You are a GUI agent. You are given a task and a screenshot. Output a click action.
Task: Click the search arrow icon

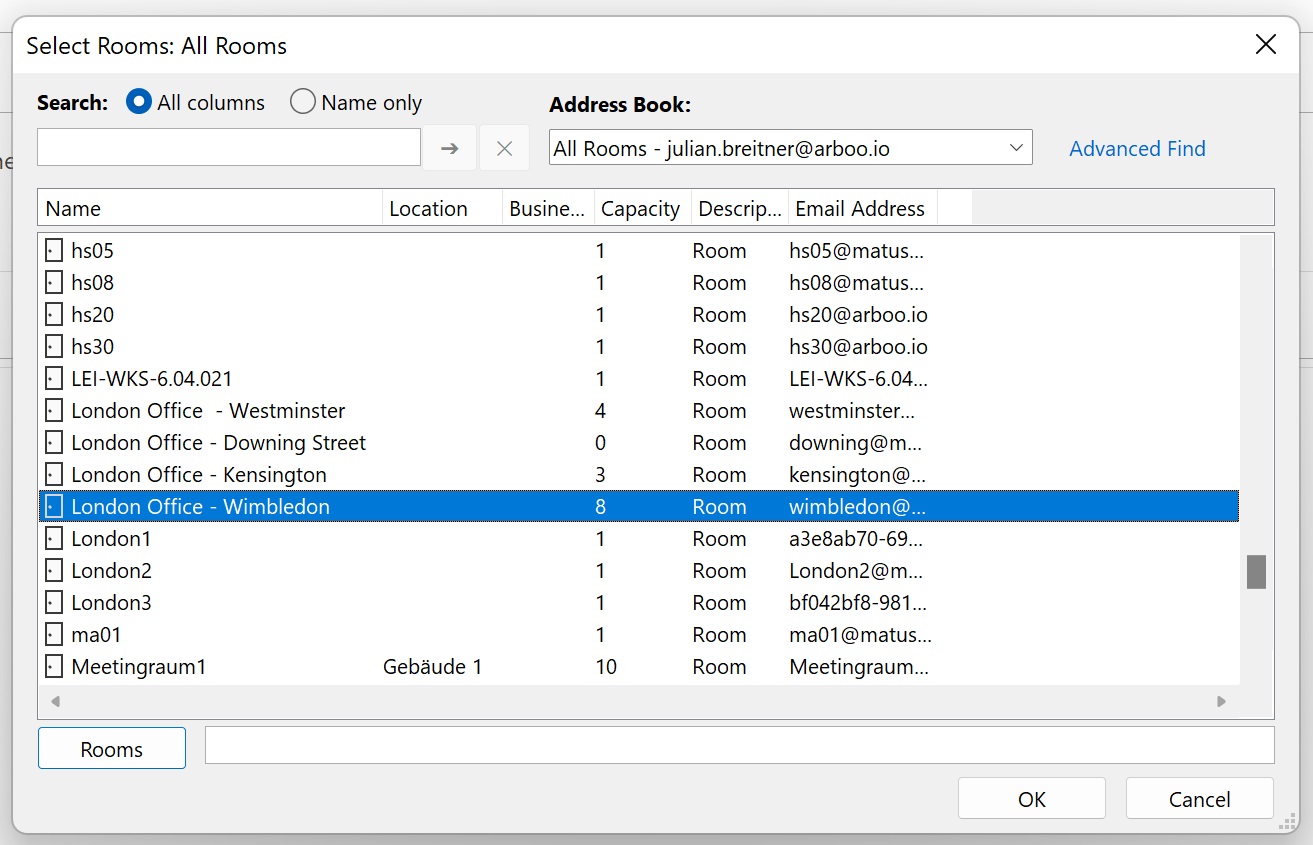(449, 147)
